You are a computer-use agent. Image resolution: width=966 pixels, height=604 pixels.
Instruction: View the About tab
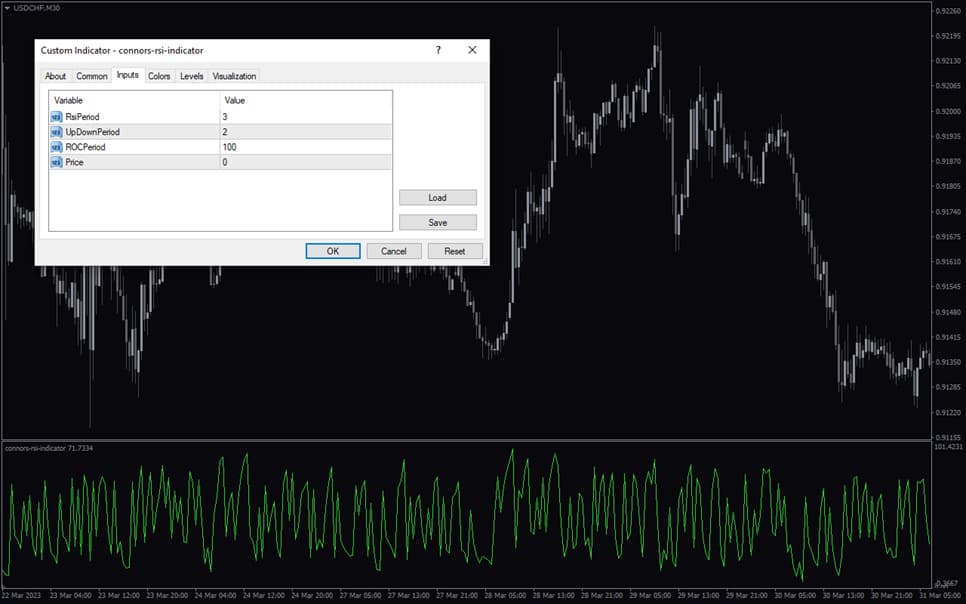coord(56,75)
